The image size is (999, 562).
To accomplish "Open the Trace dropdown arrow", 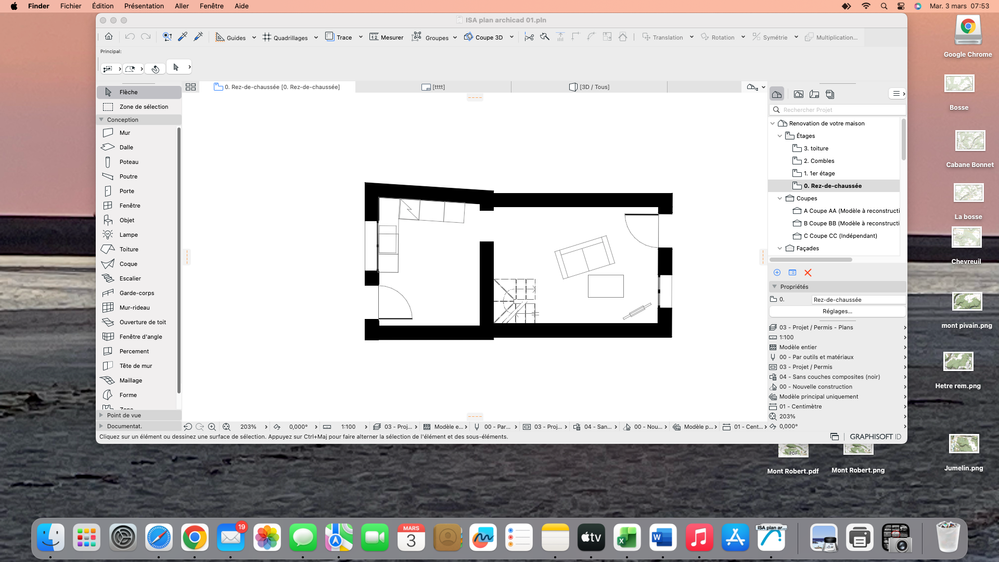I will [x=361, y=38].
